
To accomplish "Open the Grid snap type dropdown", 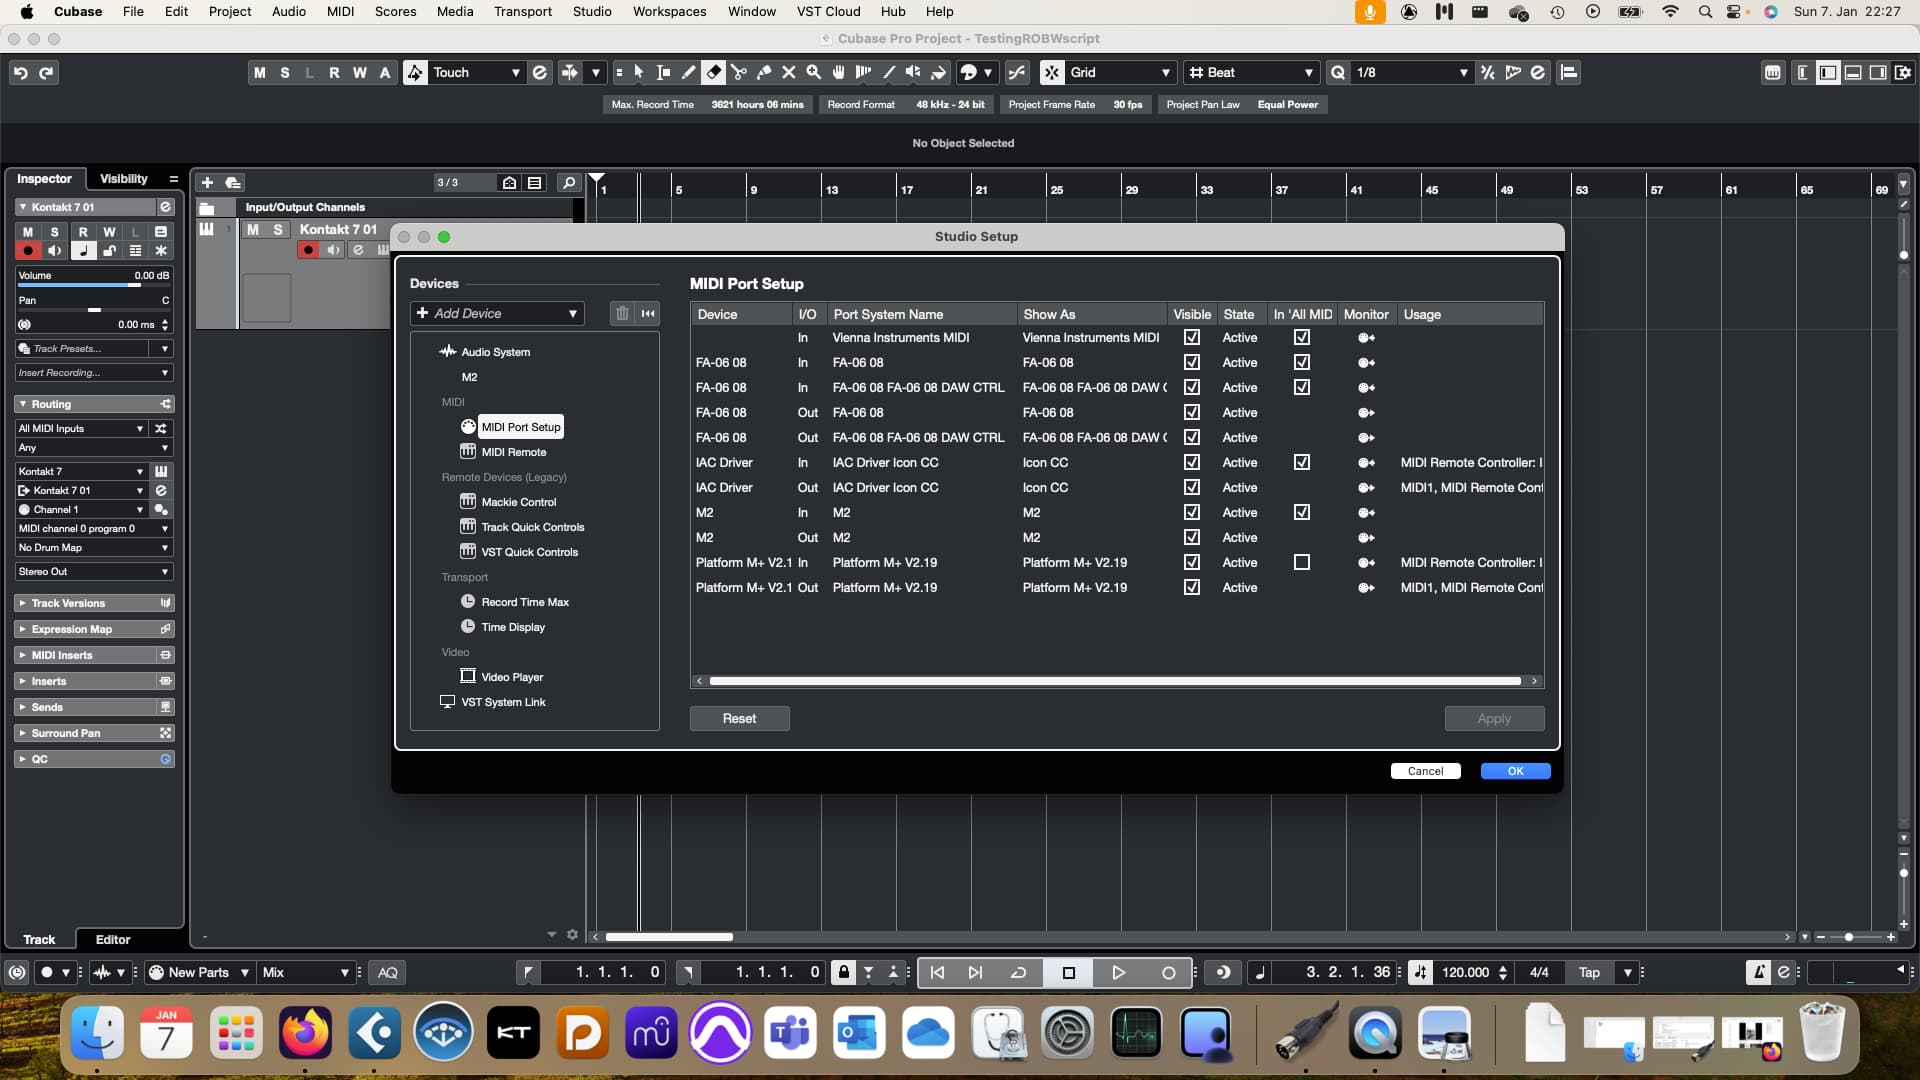I will pyautogui.click(x=1120, y=72).
